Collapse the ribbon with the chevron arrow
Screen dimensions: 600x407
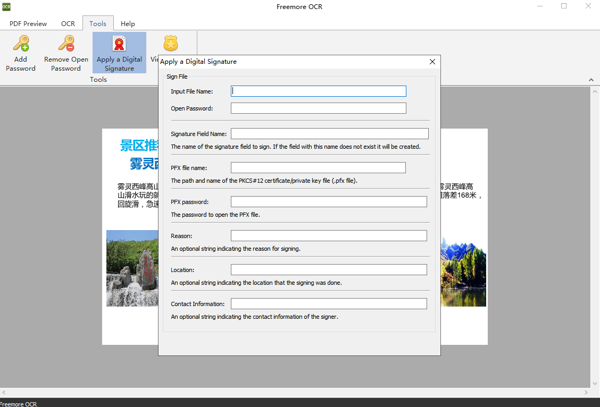591,80
